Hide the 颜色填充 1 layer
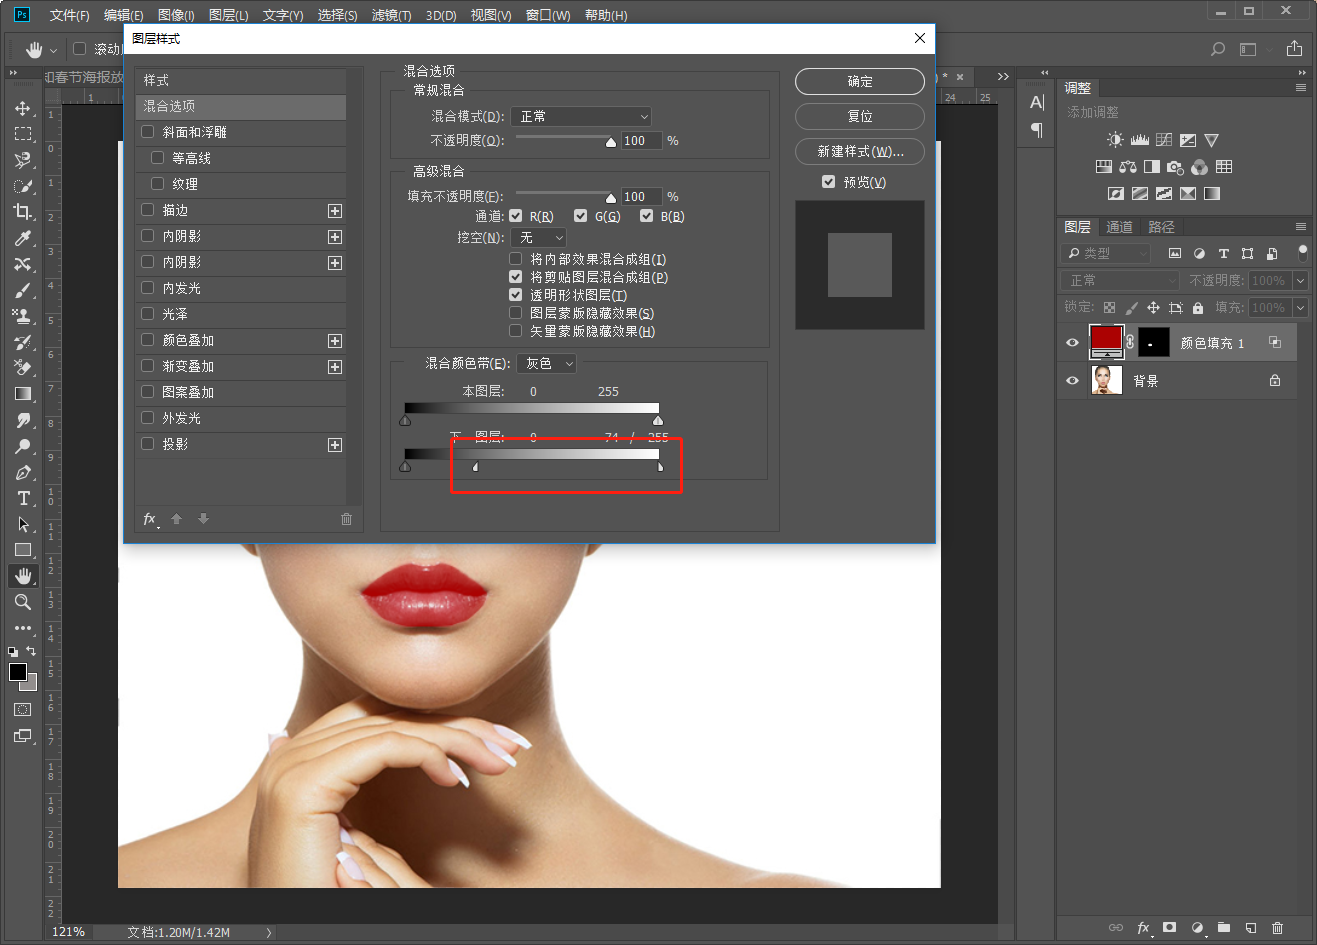 point(1073,343)
